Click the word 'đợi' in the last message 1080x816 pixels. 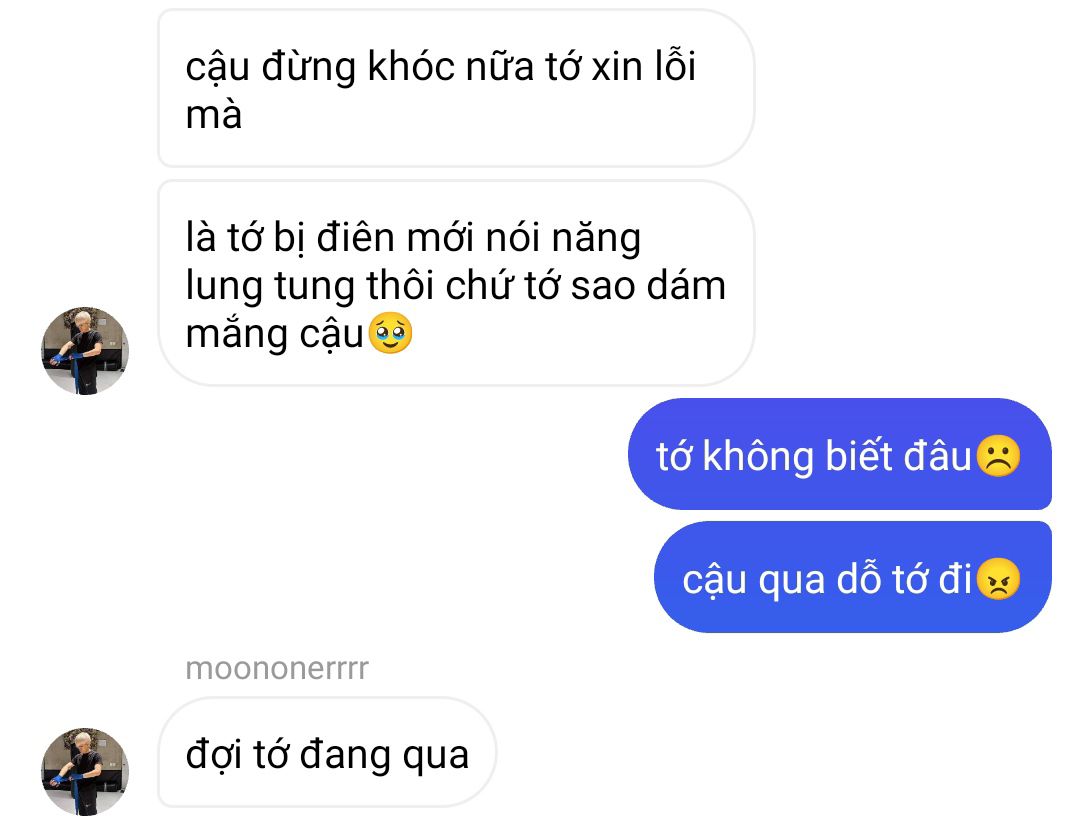214,755
